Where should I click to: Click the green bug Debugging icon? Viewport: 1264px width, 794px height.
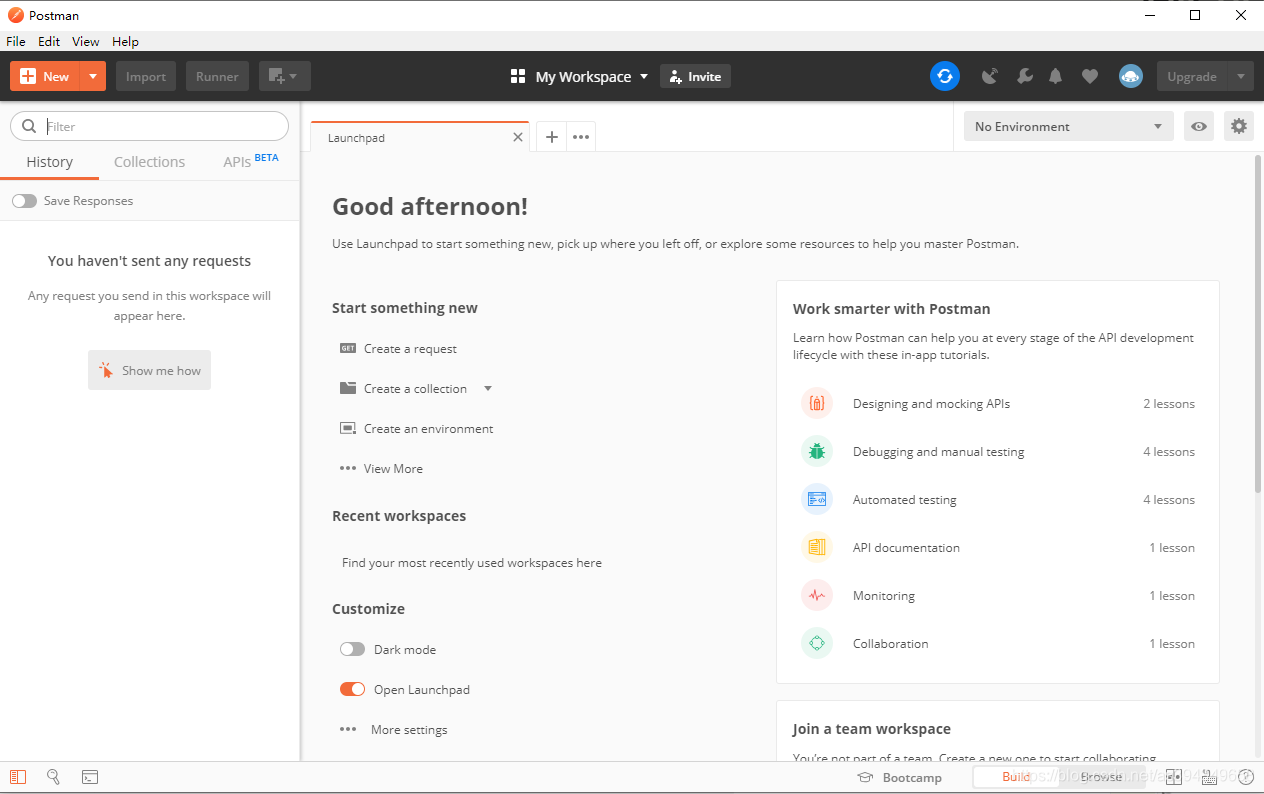pyautogui.click(x=817, y=451)
